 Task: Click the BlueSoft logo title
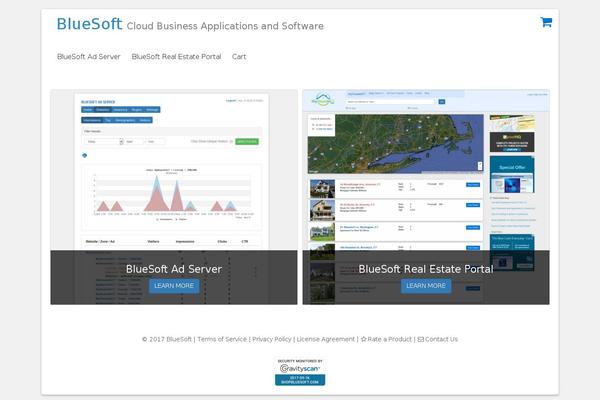[90, 24]
